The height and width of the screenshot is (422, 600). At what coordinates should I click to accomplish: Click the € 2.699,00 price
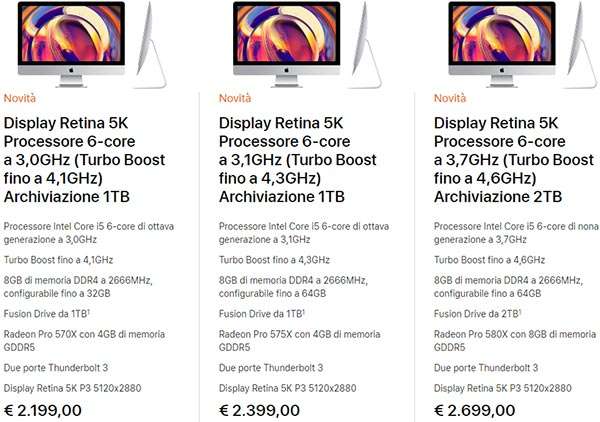475,409
